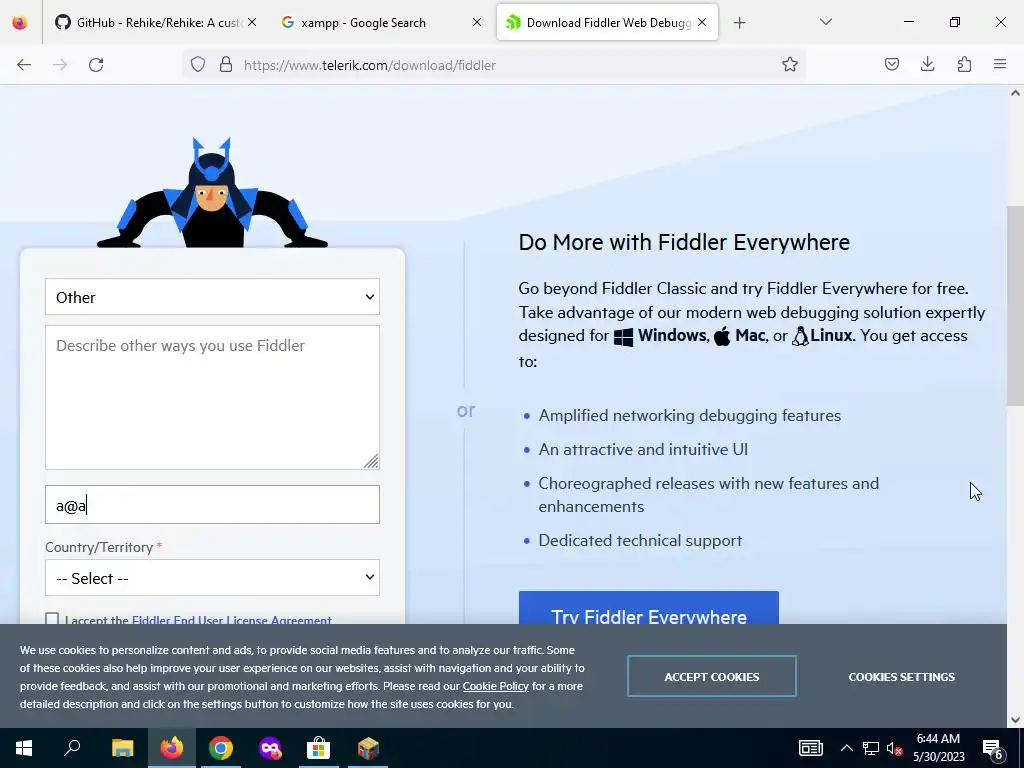Click the news and interests taskbar icon

pos(810,748)
